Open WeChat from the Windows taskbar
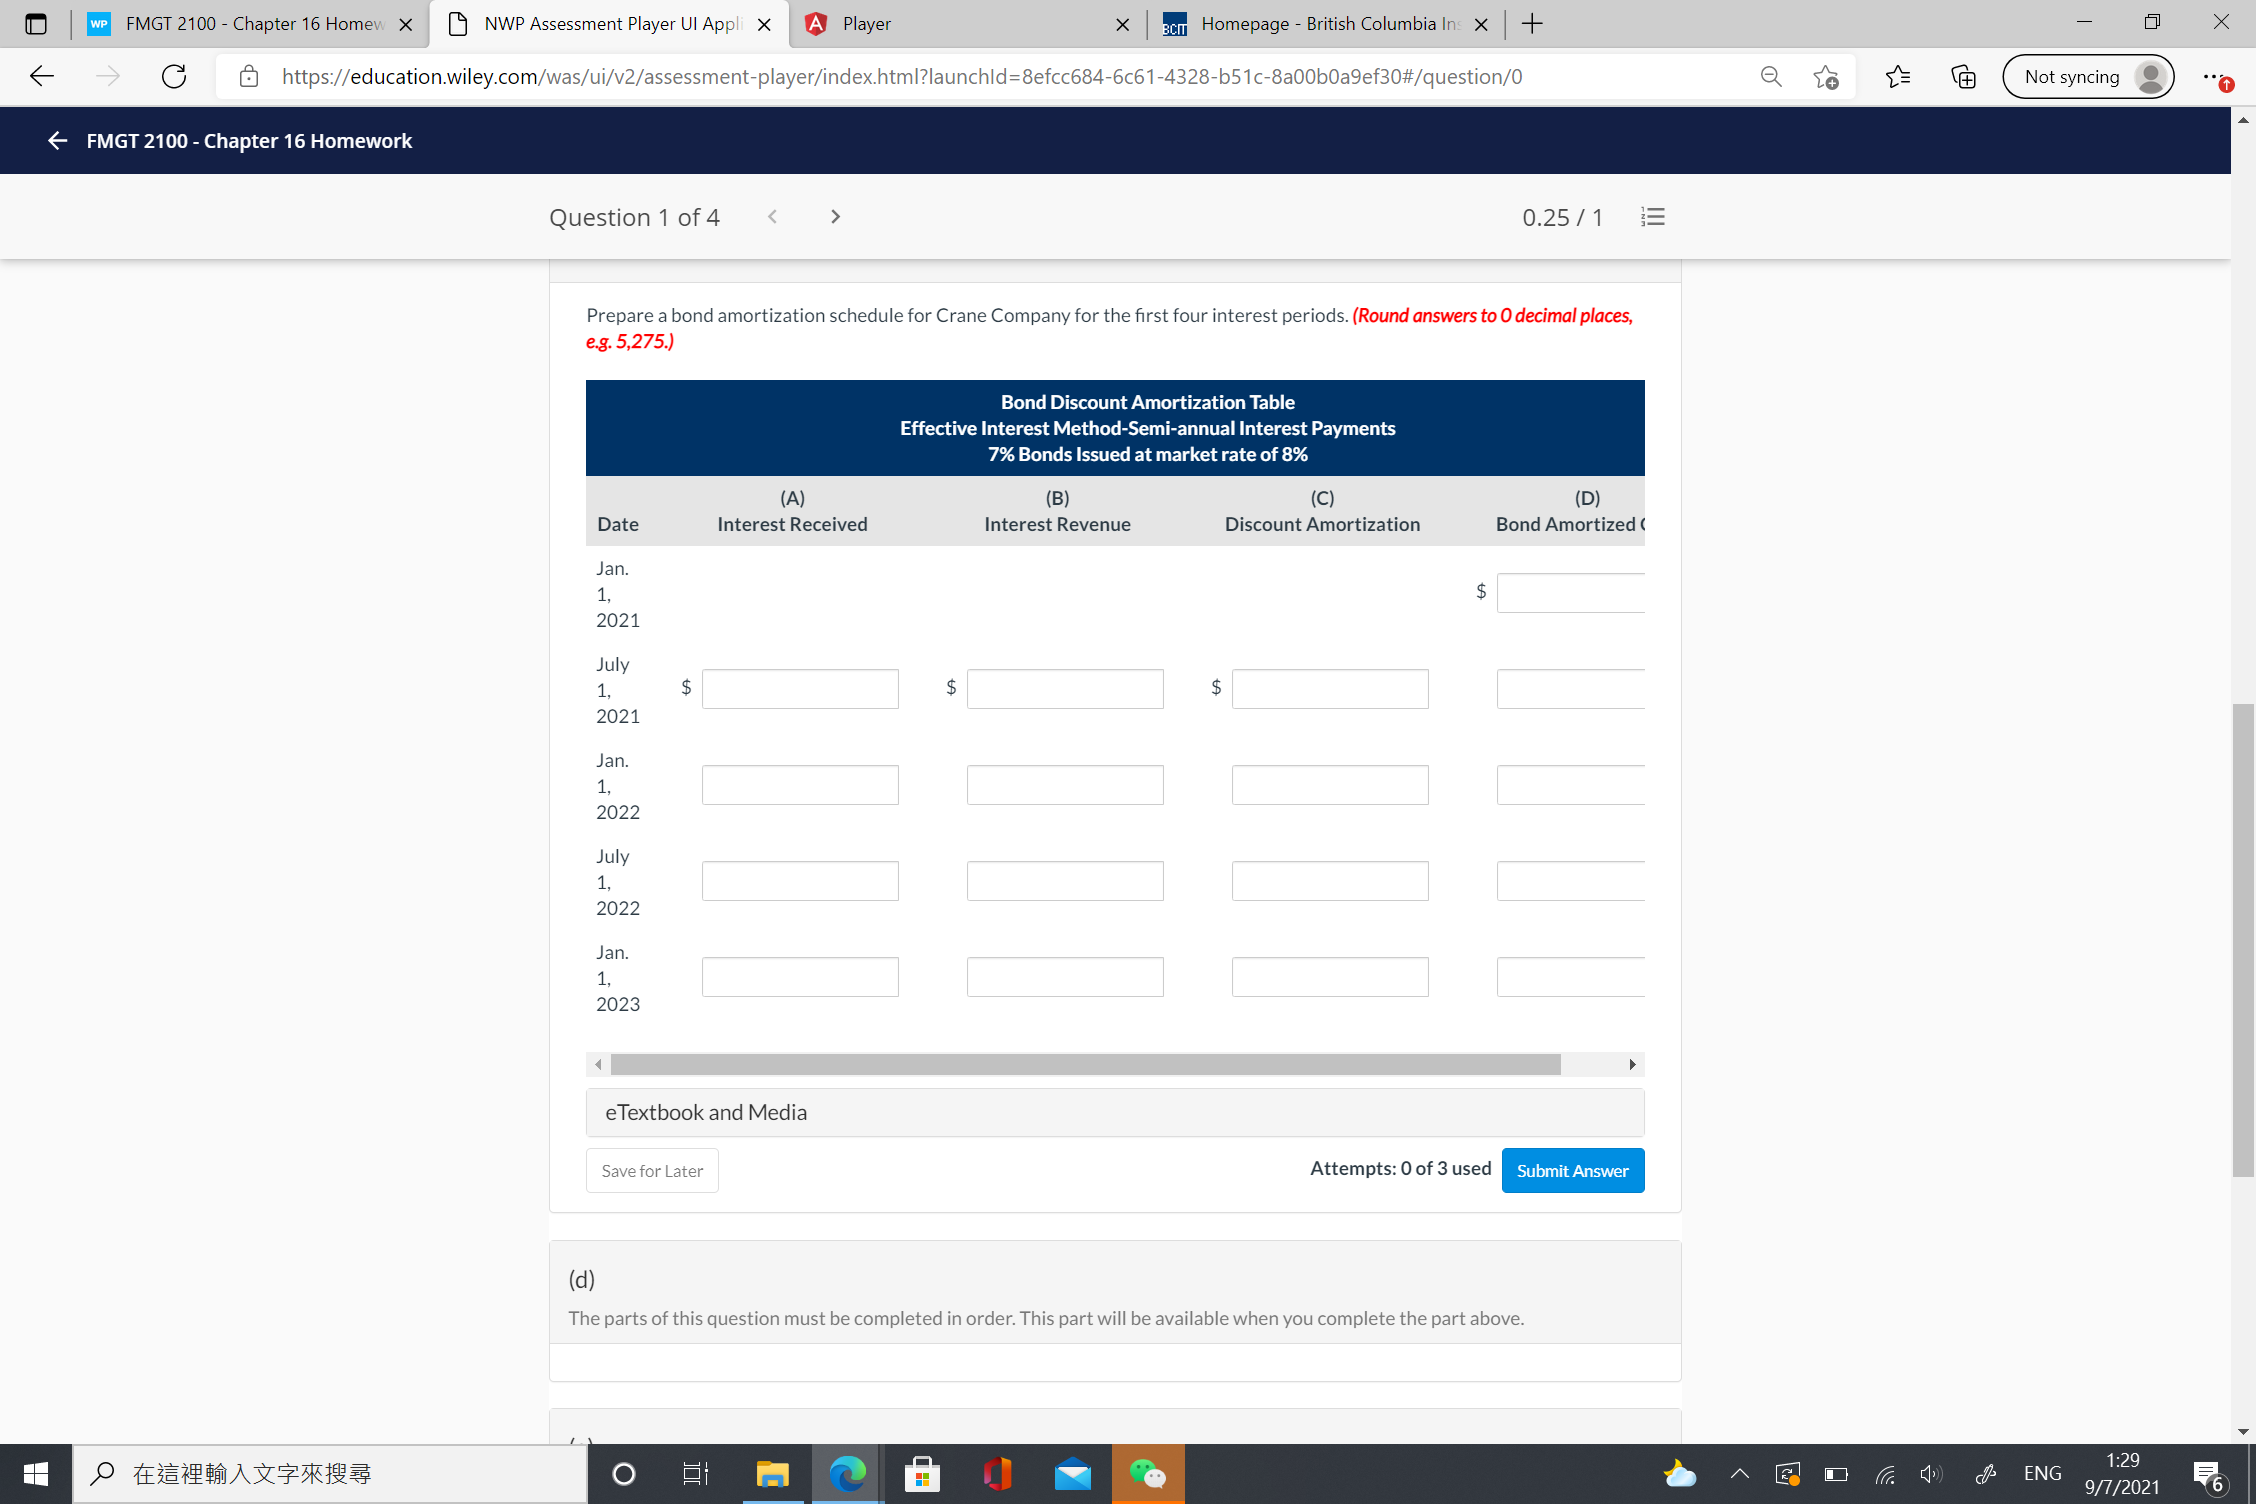Viewport: 2256px width, 1504px height. 1147,1474
